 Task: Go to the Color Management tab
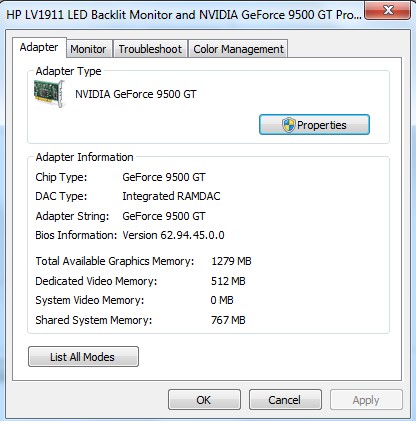[238, 49]
